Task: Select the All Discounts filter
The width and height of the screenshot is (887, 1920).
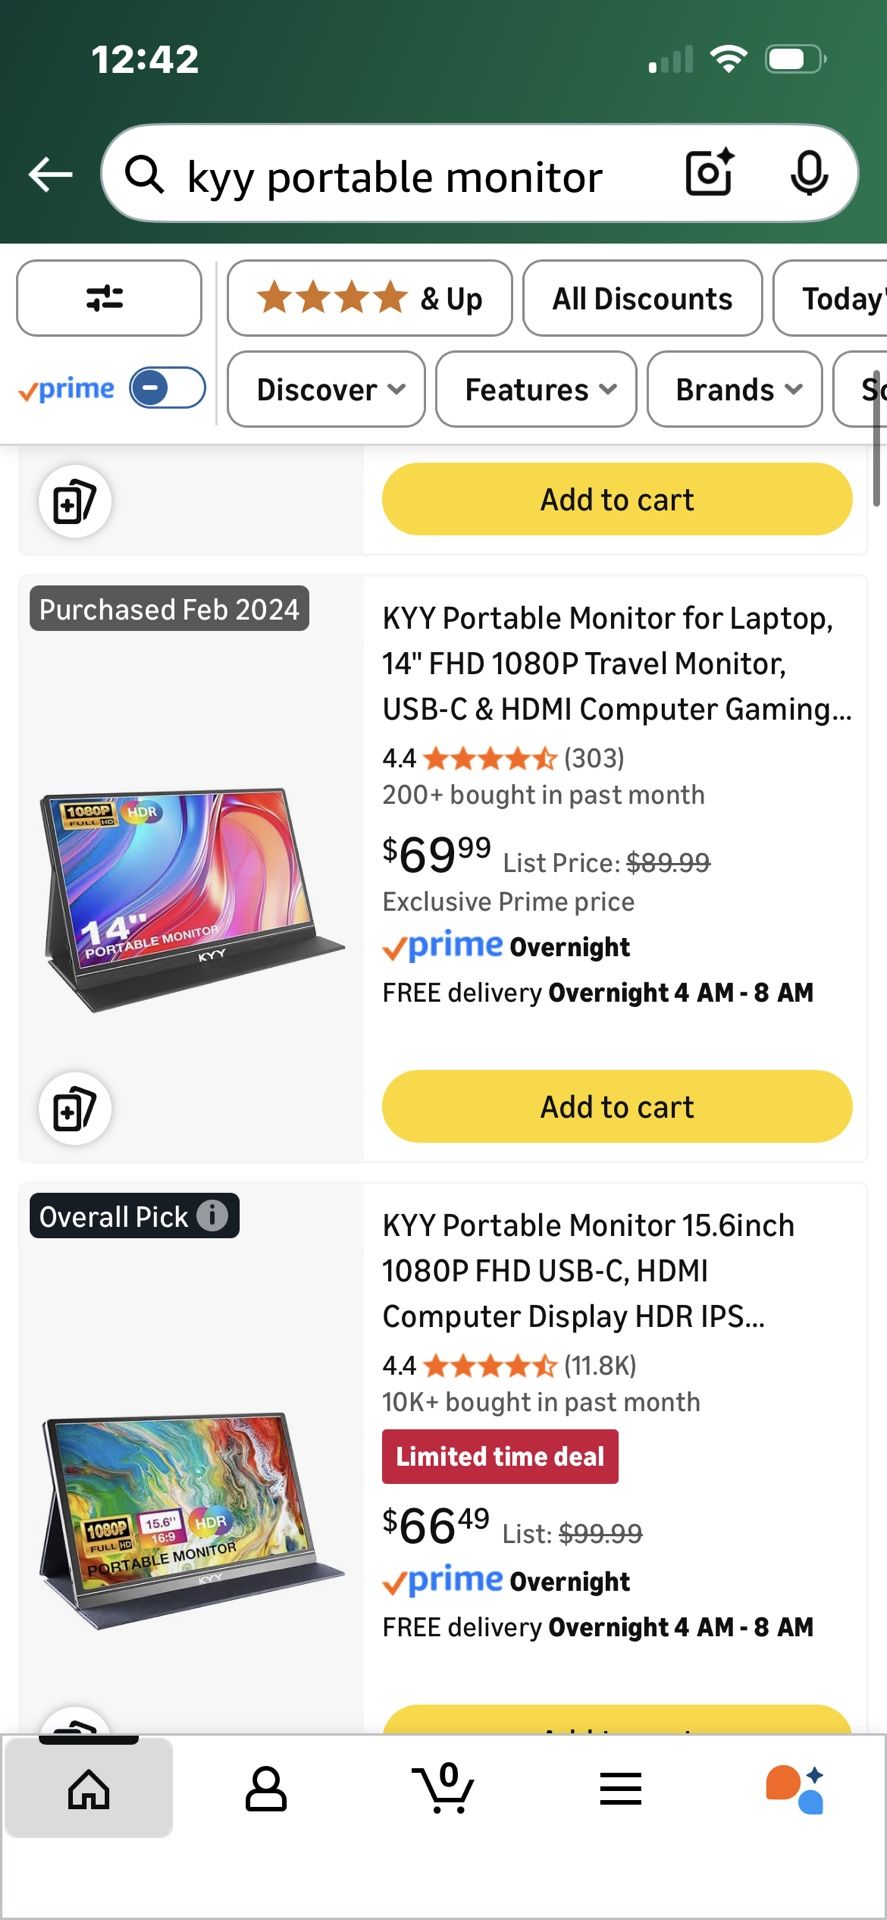Action: tap(642, 298)
